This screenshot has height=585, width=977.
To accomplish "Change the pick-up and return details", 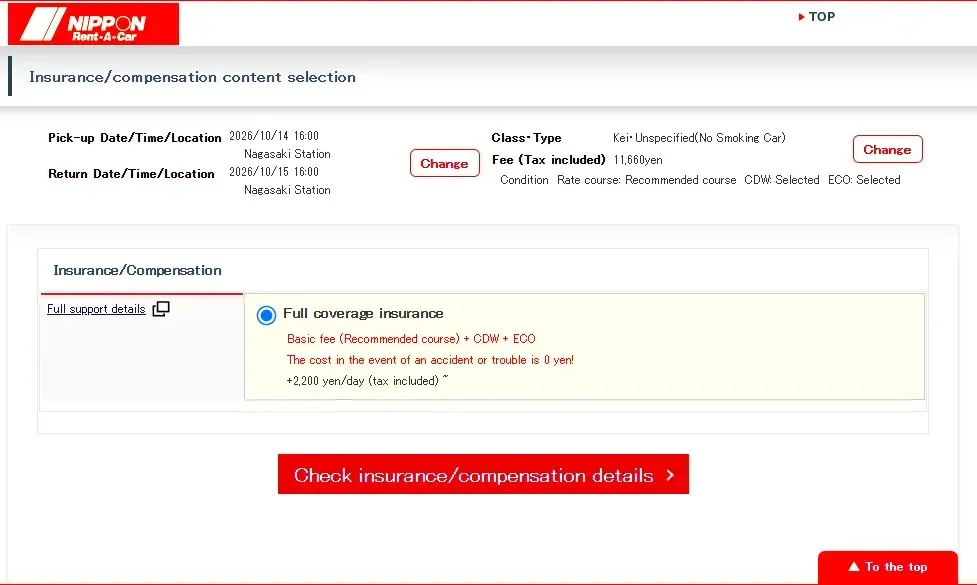I will (445, 163).
